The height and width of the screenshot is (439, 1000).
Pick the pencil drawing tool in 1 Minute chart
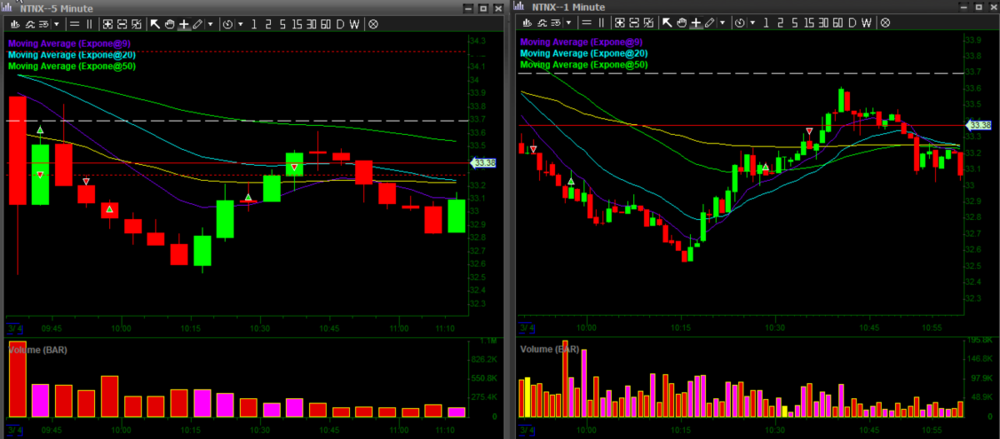709,23
